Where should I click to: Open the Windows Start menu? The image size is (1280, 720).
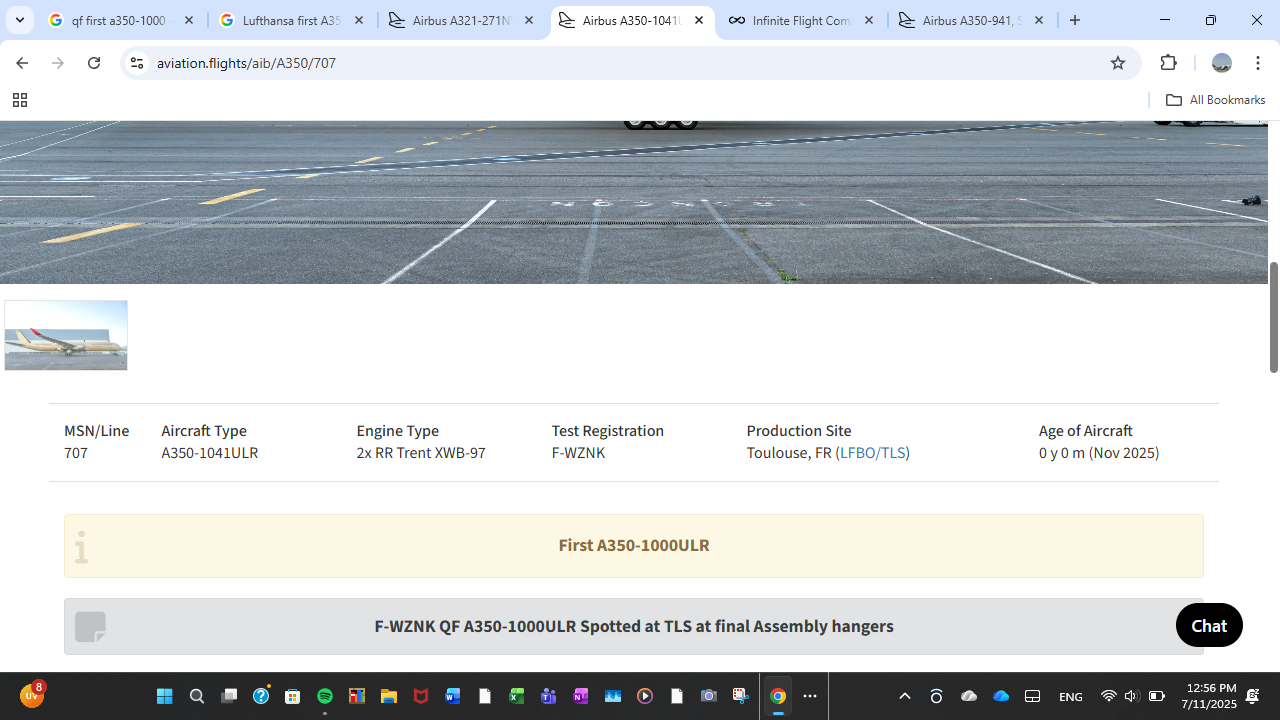point(165,696)
